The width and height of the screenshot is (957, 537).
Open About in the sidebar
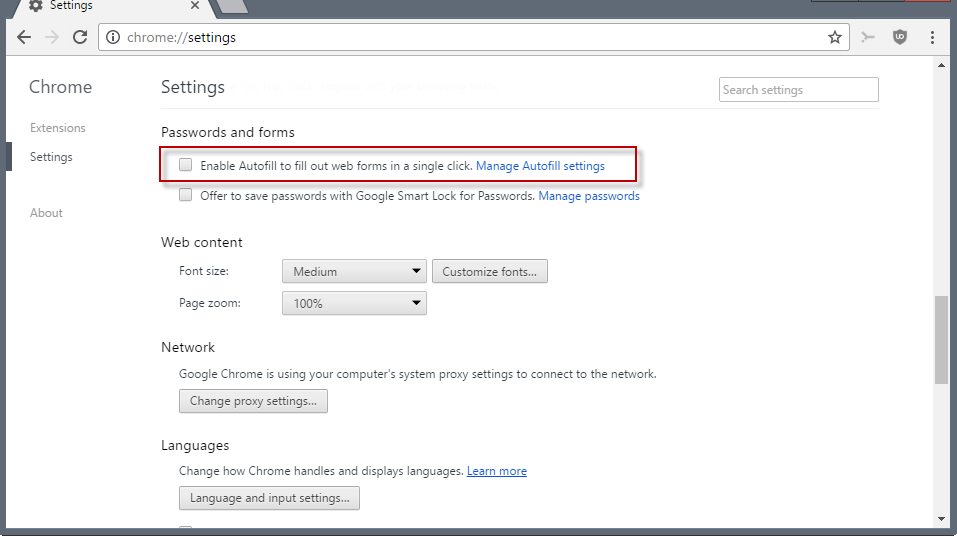pyautogui.click(x=46, y=213)
